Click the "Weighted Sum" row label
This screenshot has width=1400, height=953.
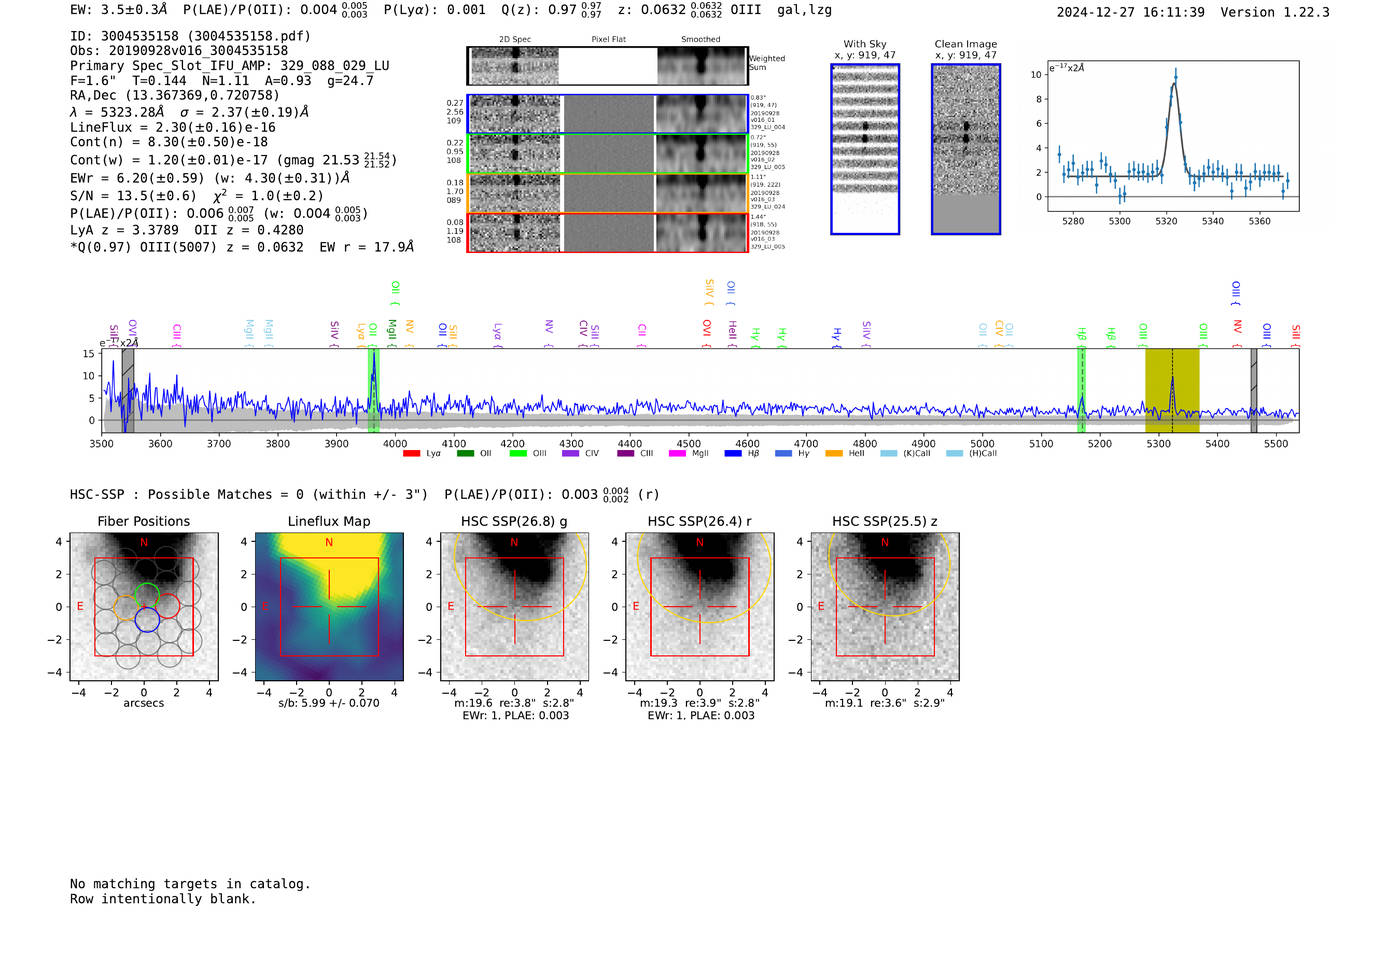click(767, 63)
